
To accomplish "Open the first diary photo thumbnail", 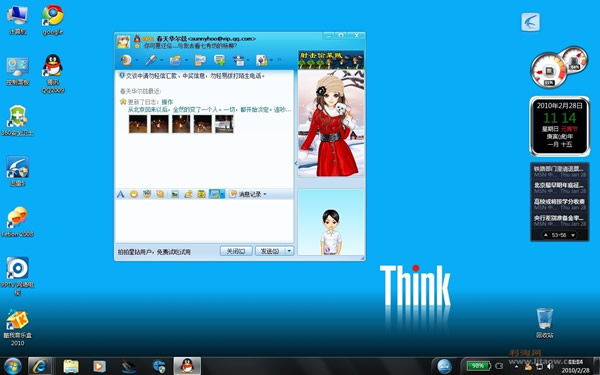I will pyautogui.click(x=138, y=124).
